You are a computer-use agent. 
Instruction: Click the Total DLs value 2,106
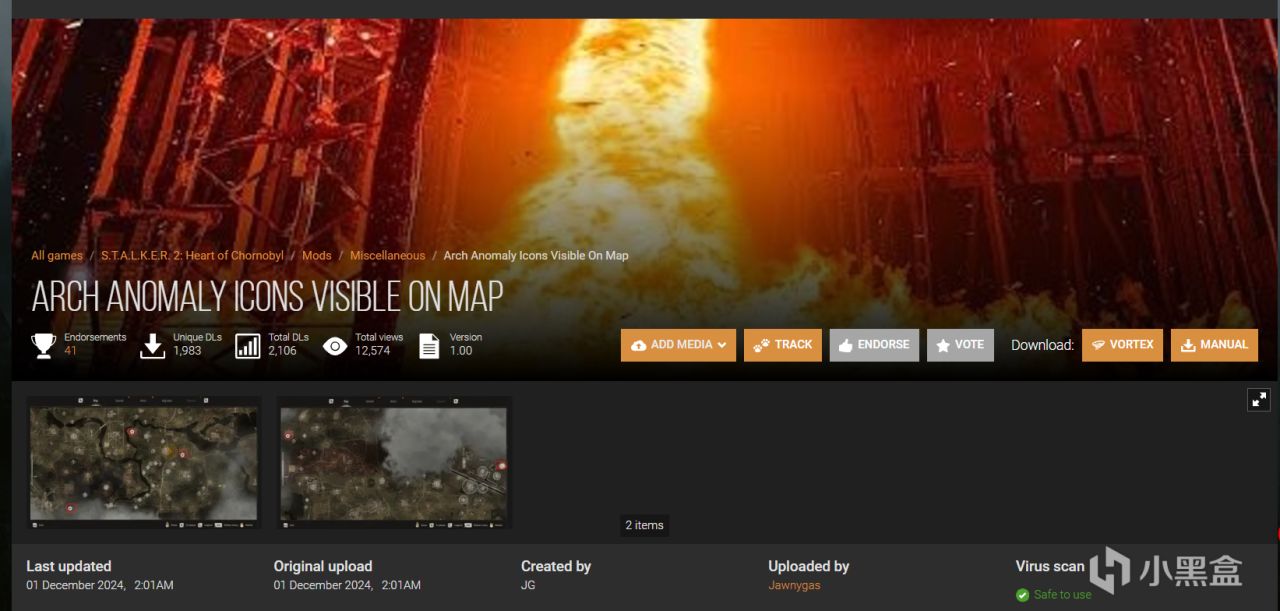tap(282, 351)
